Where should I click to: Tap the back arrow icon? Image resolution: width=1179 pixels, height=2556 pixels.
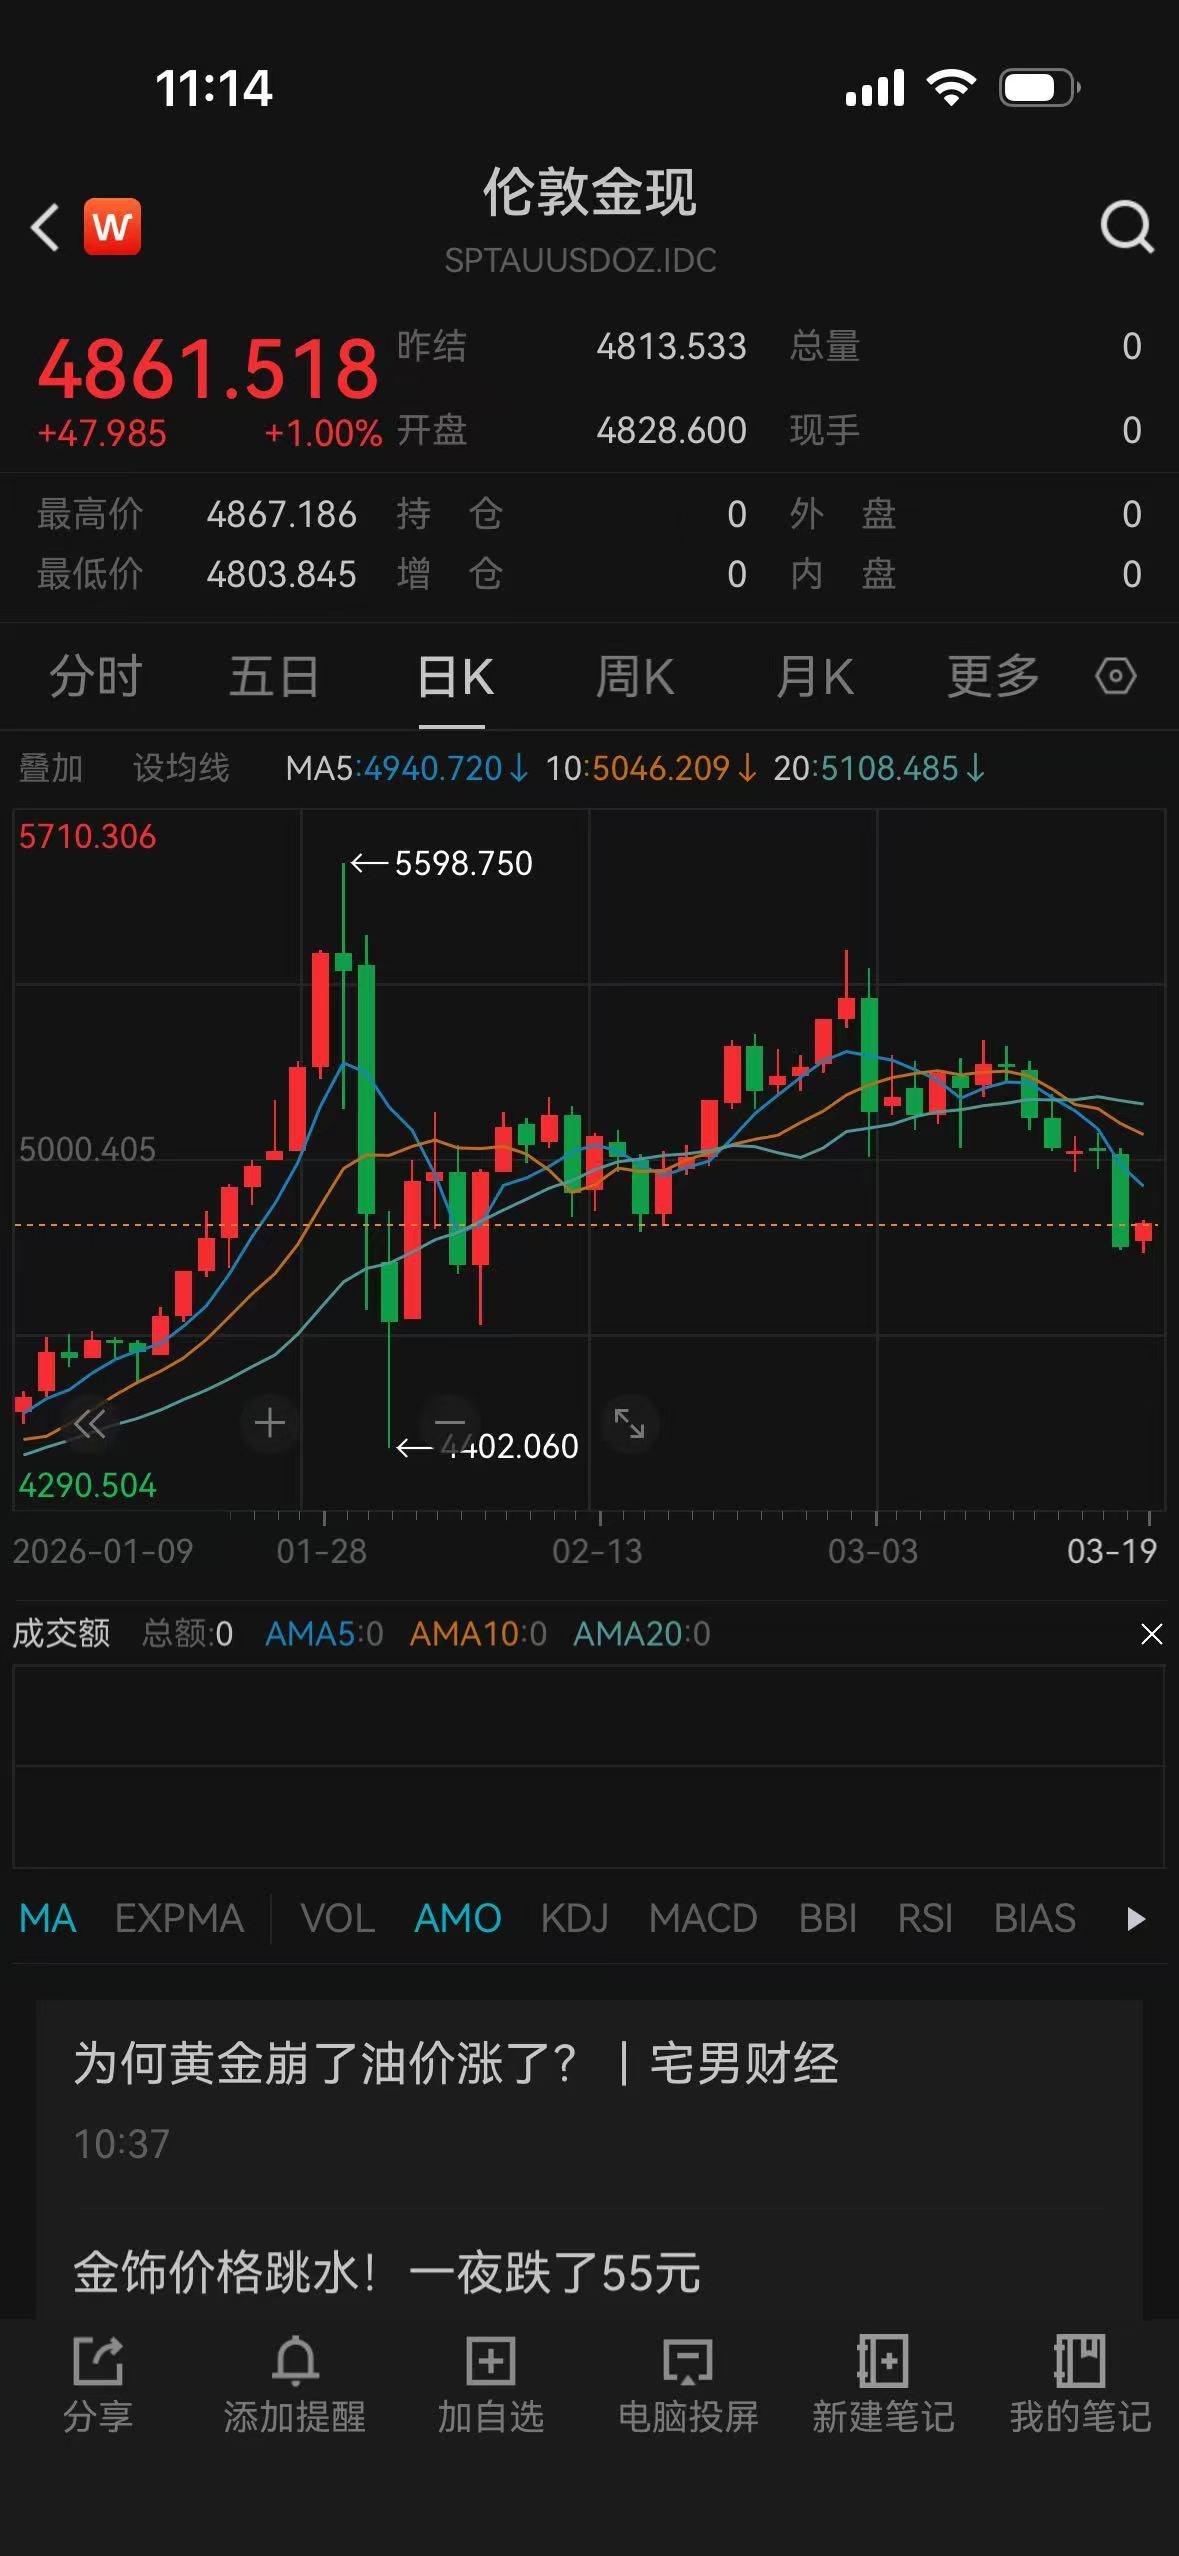tap(45, 227)
